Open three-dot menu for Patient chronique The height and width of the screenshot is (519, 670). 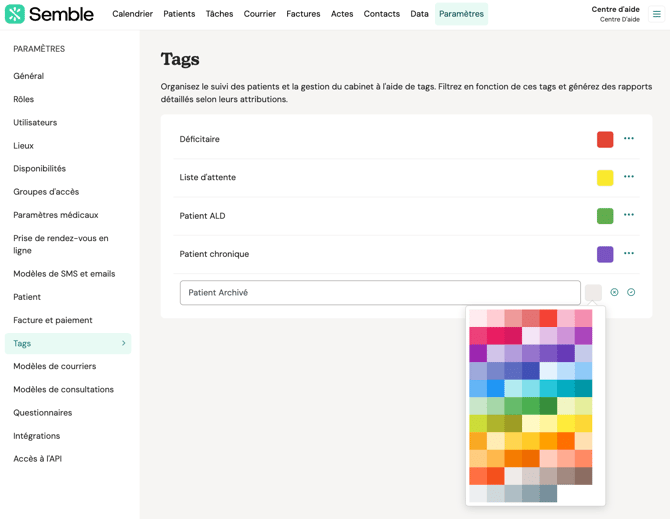(629, 254)
